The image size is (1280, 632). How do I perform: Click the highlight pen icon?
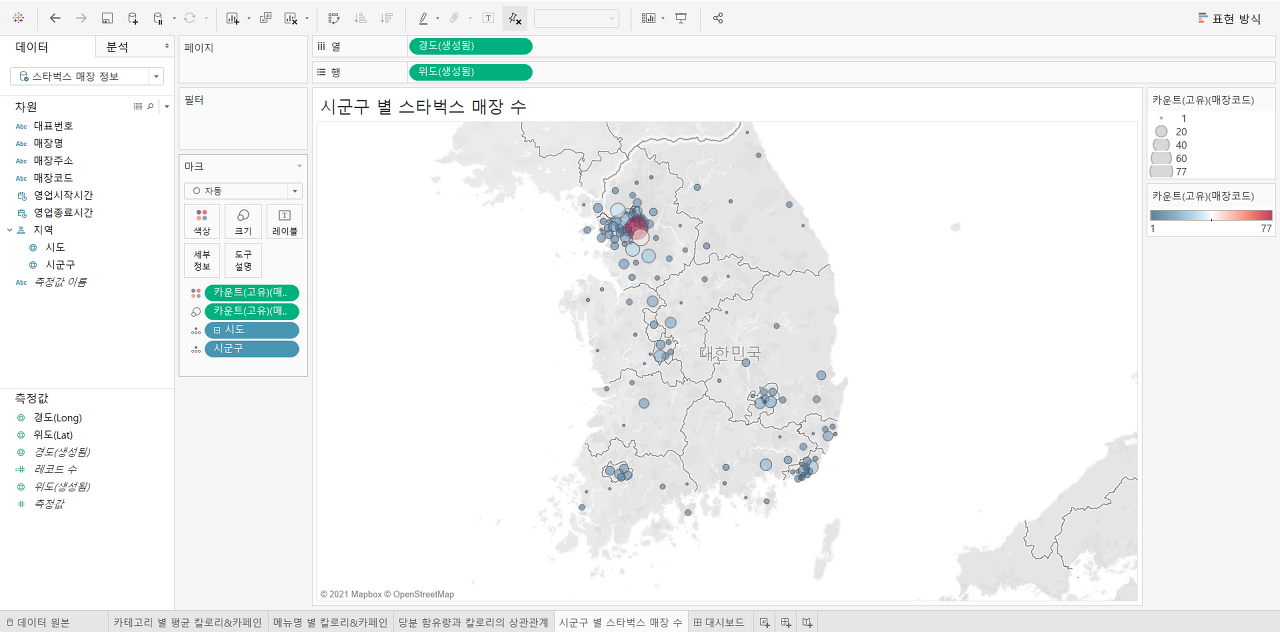pyautogui.click(x=423, y=18)
